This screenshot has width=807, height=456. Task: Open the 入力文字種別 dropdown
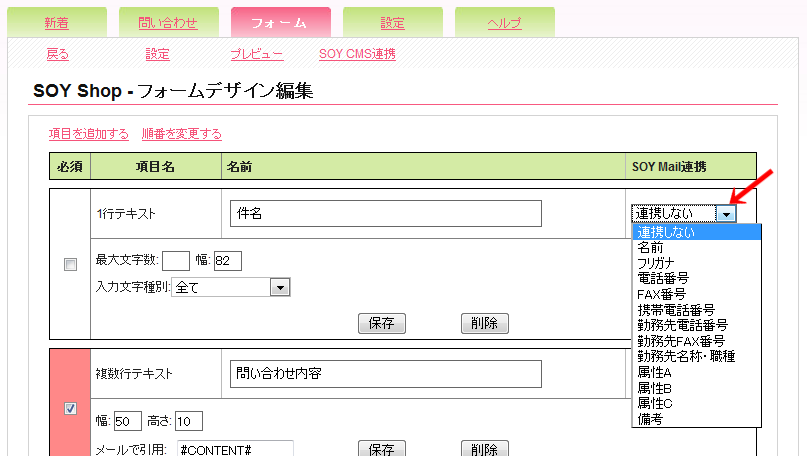[231, 287]
